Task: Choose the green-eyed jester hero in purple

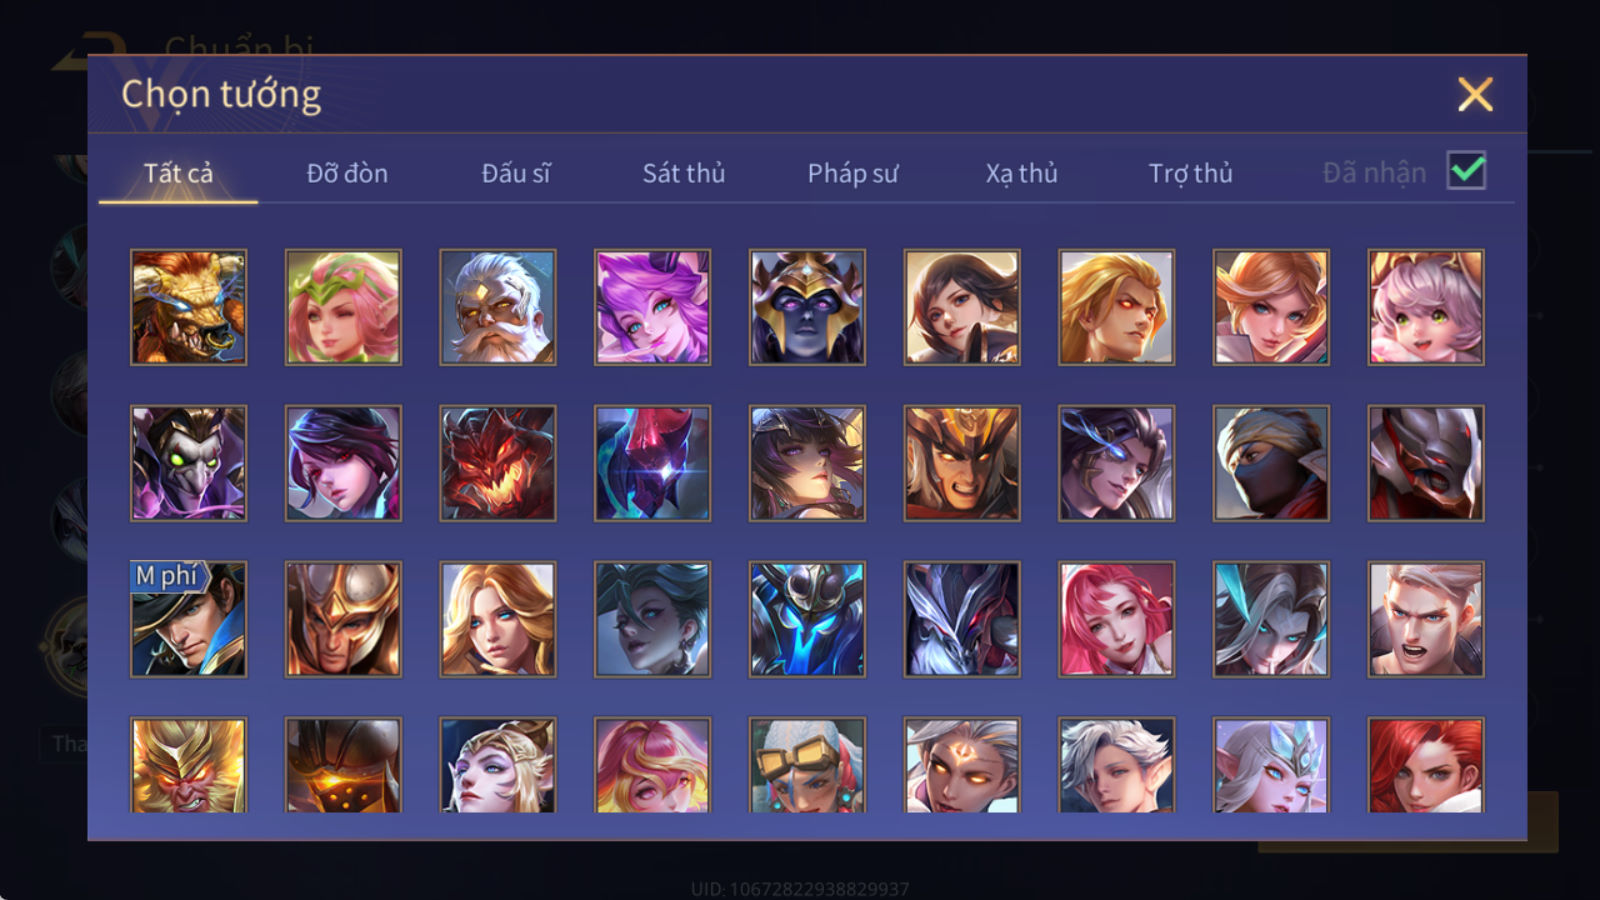Action: (189, 463)
